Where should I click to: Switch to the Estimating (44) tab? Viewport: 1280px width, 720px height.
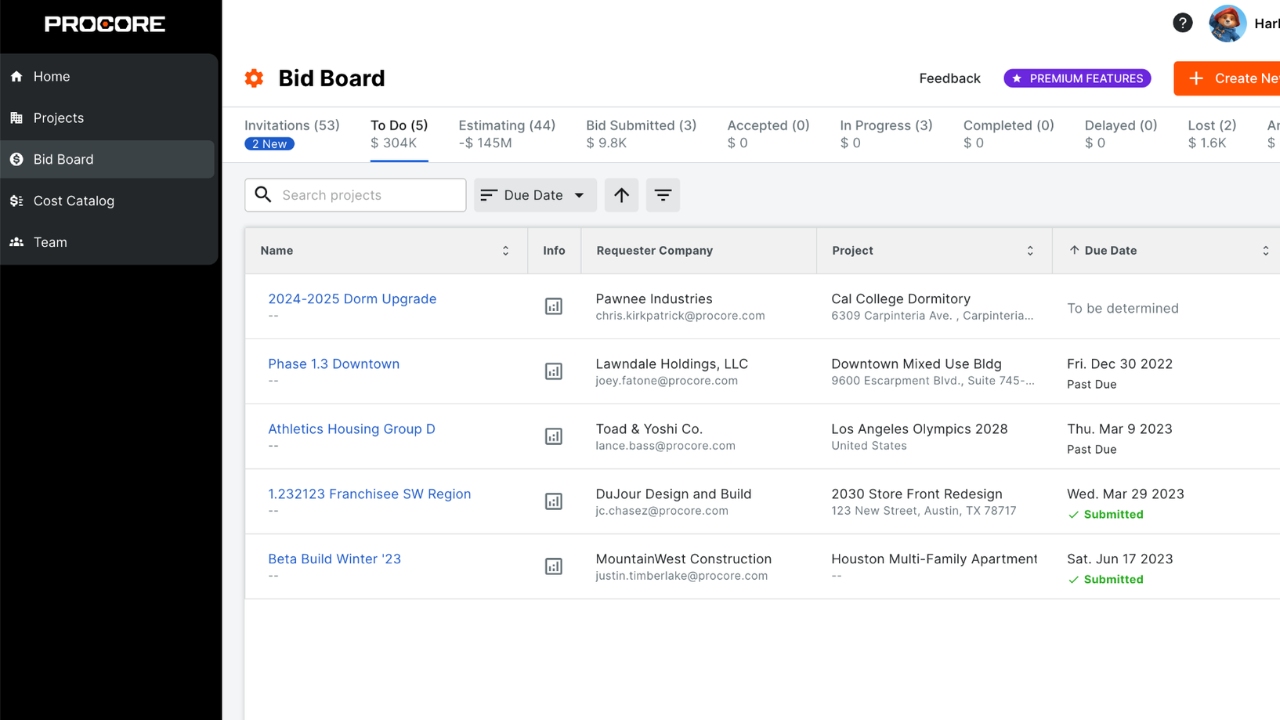[x=507, y=134]
